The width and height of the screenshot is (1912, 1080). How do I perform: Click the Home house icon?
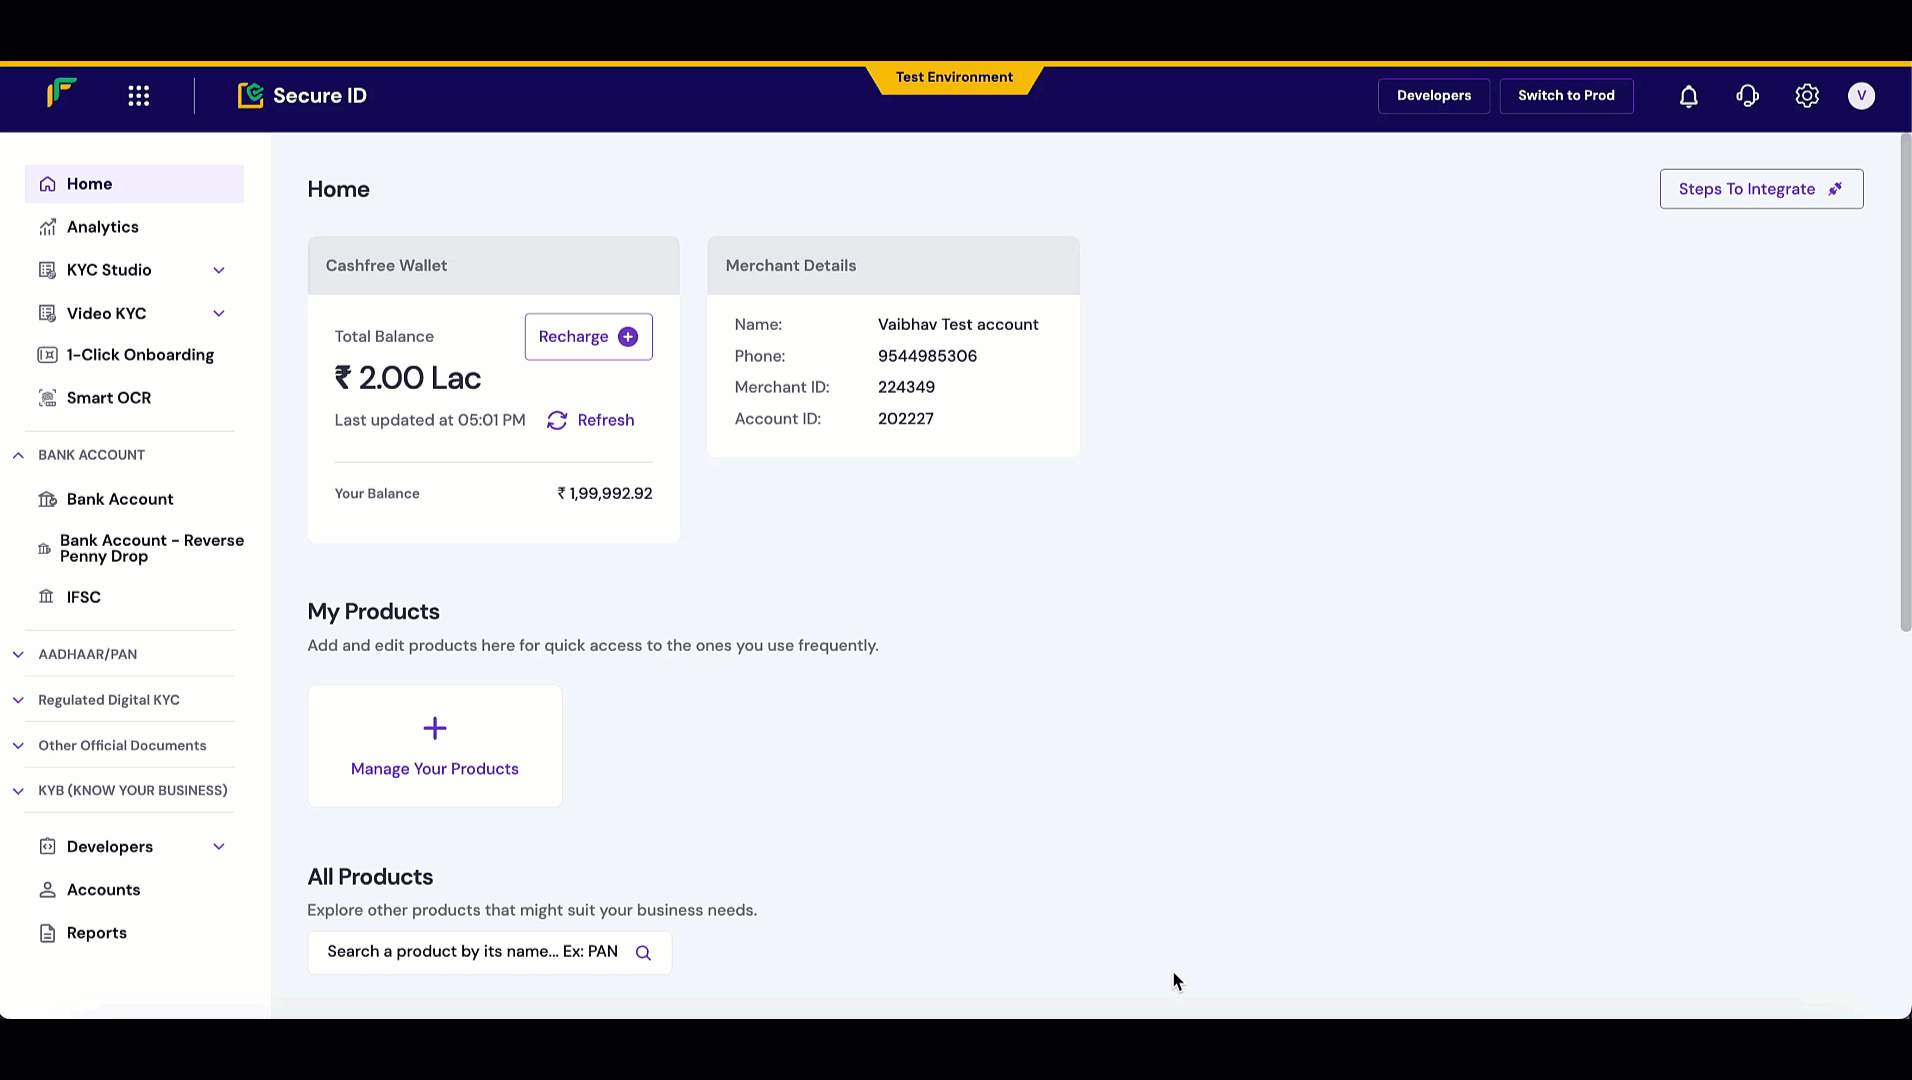pos(47,184)
